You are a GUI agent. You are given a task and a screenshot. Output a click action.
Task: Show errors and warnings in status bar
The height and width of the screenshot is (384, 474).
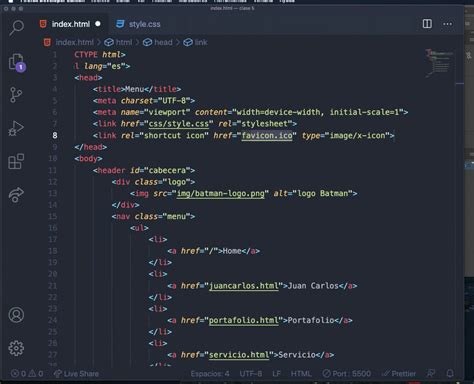coord(27,374)
